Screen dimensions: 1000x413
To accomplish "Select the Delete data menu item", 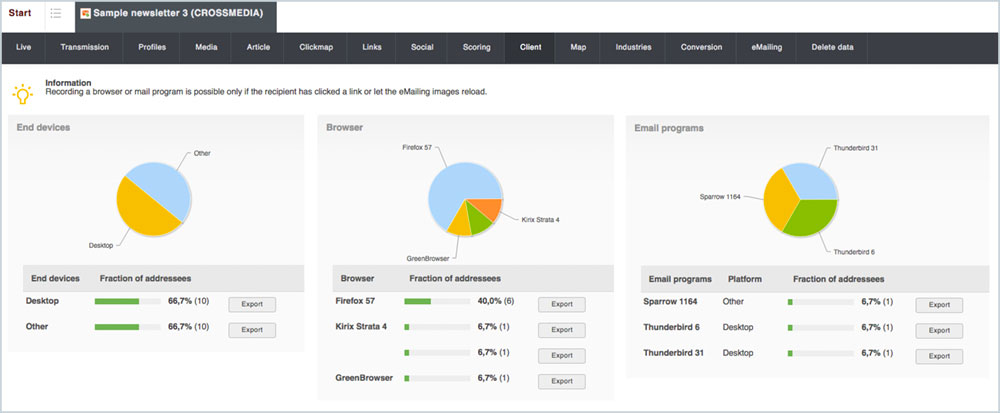I will pyautogui.click(x=832, y=47).
